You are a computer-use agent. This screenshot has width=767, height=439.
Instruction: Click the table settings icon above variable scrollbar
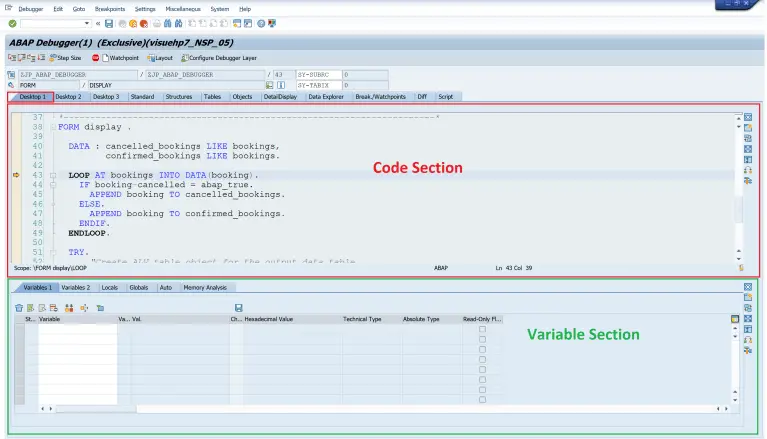pyautogui.click(x=735, y=319)
